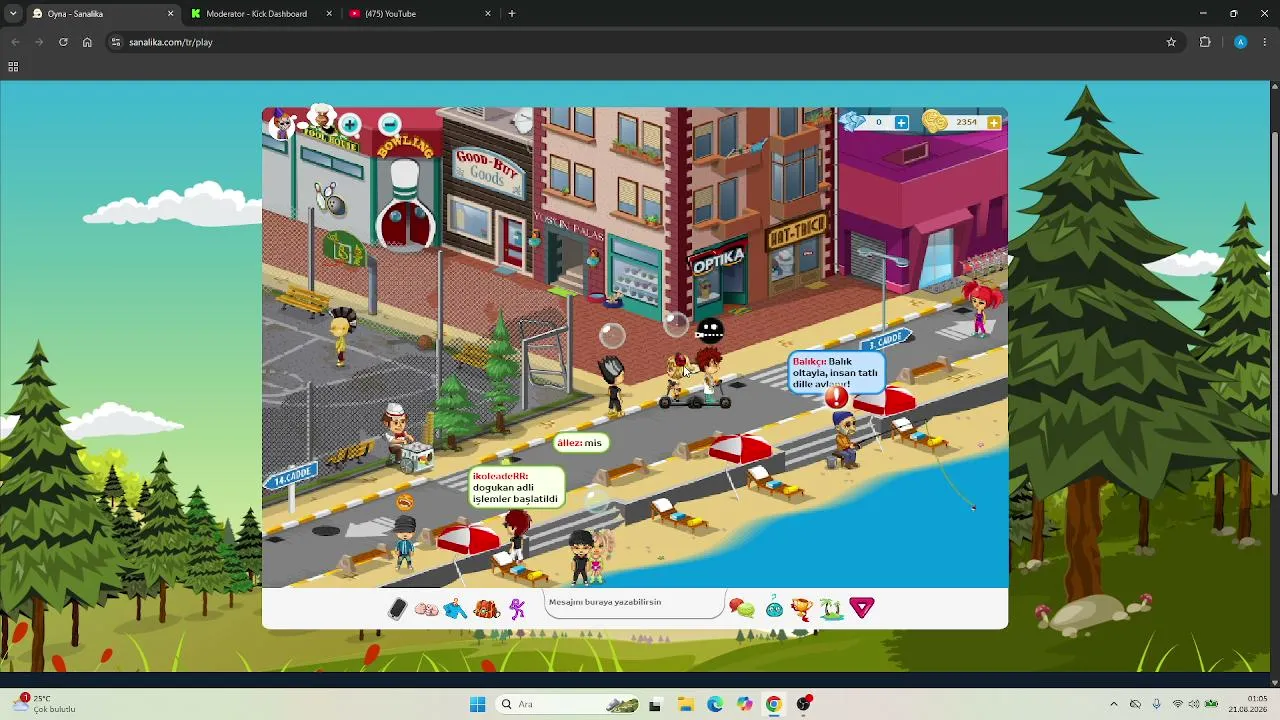Click the ice cream vendor character
The image size is (1280, 720).
coord(399,436)
